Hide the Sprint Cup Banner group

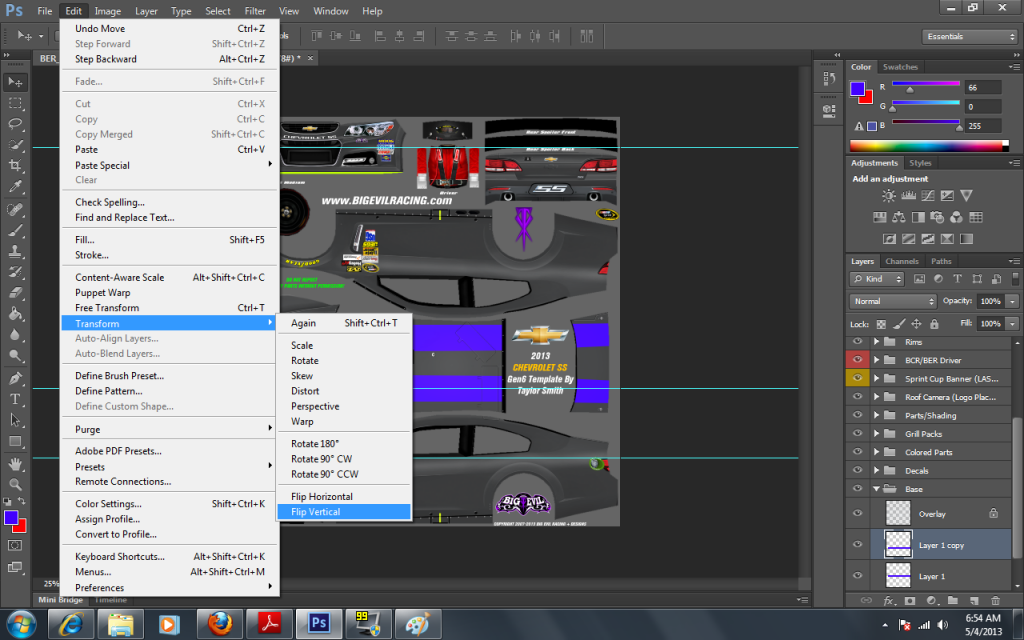coord(857,377)
